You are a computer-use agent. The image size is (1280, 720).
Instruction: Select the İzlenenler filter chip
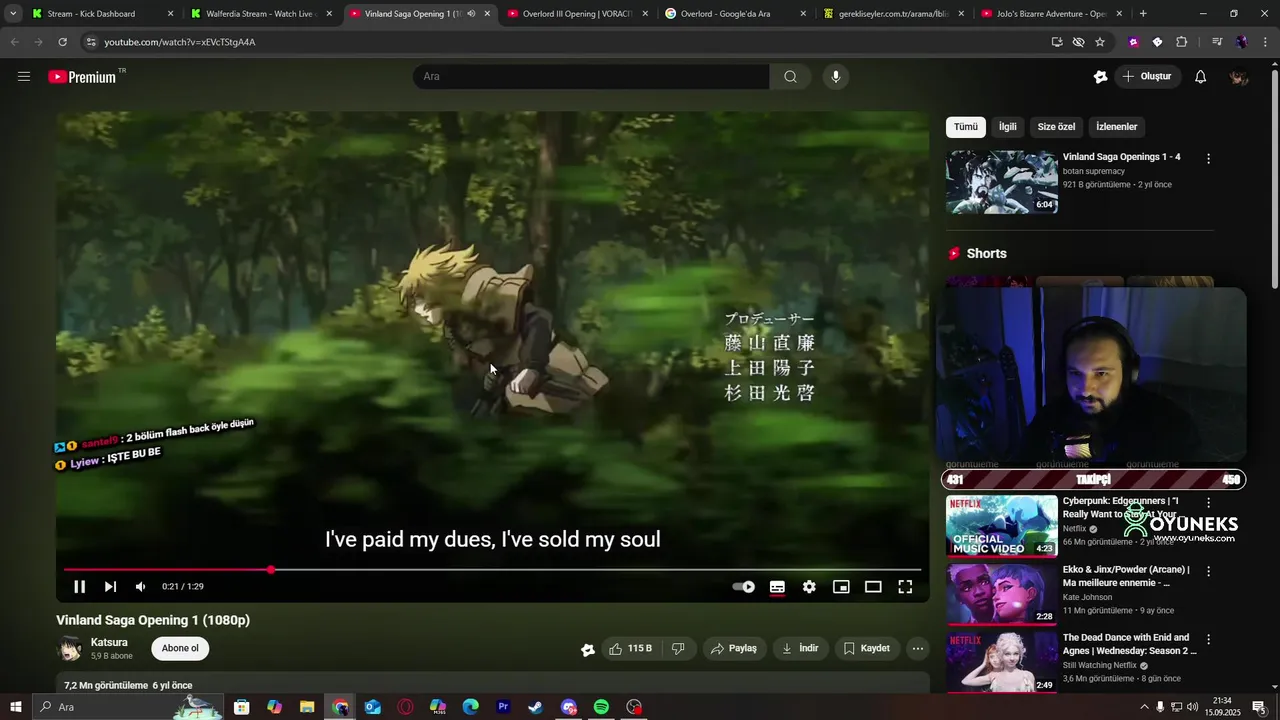pos(1117,127)
